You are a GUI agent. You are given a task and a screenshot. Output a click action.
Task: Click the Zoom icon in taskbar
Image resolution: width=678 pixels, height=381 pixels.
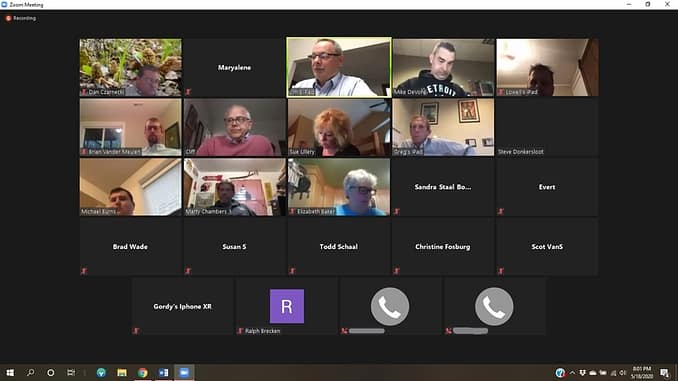pos(184,372)
